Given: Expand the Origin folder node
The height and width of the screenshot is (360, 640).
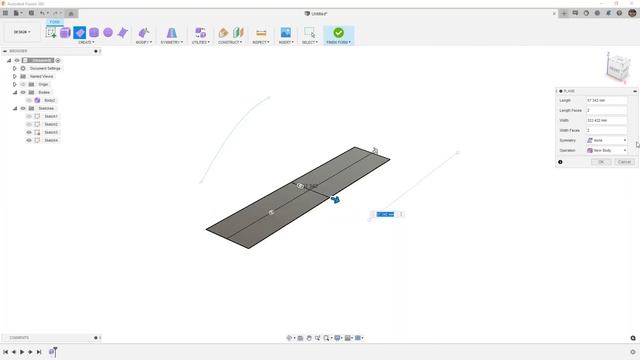Looking at the screenshot, I should [15, 84].
